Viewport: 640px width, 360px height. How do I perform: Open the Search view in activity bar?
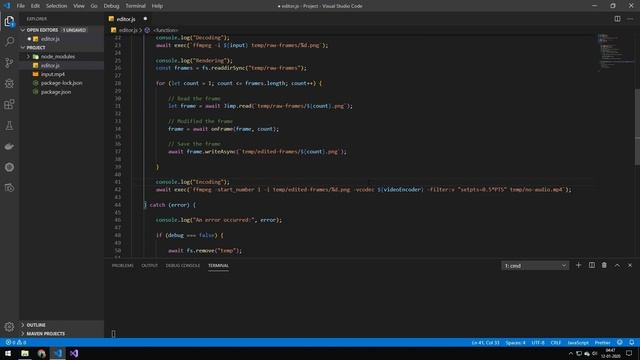tap(9, 42)
